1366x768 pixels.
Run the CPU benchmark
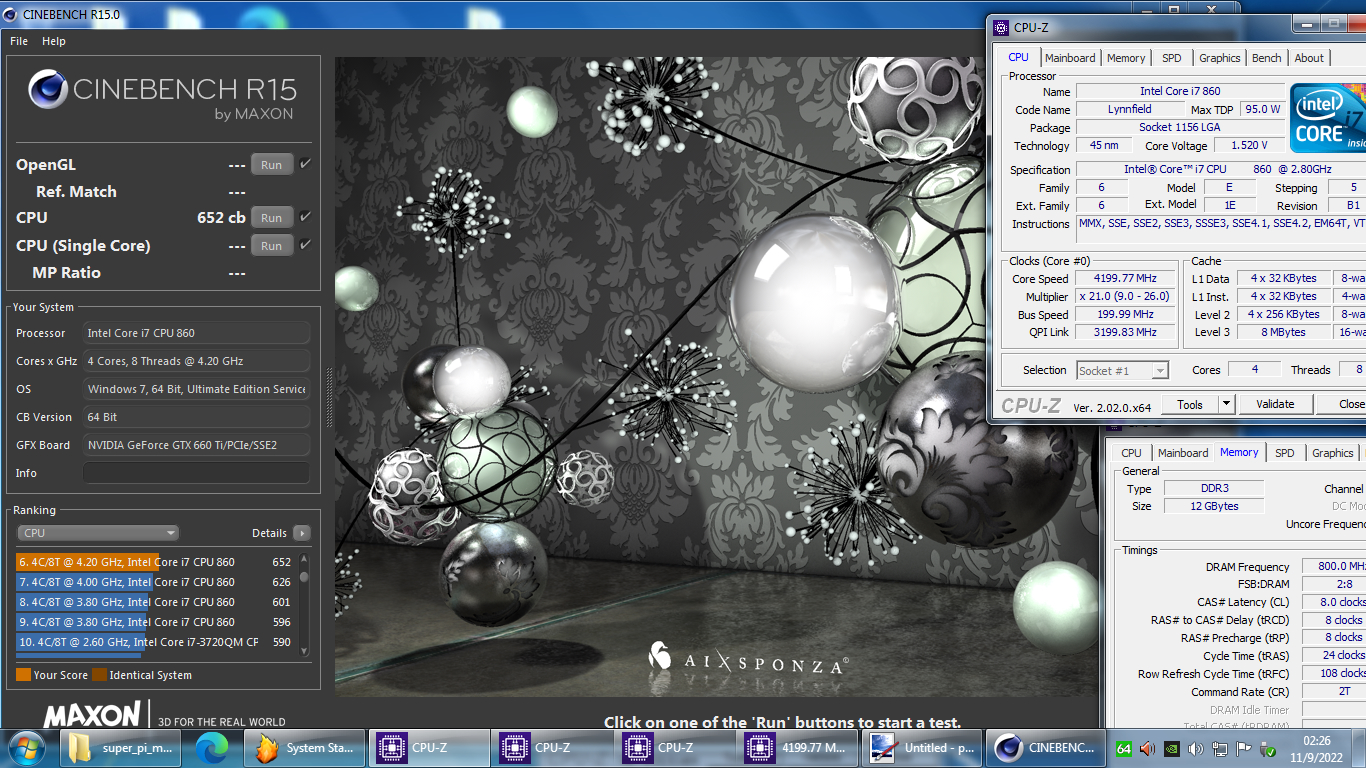click(271, 218)
